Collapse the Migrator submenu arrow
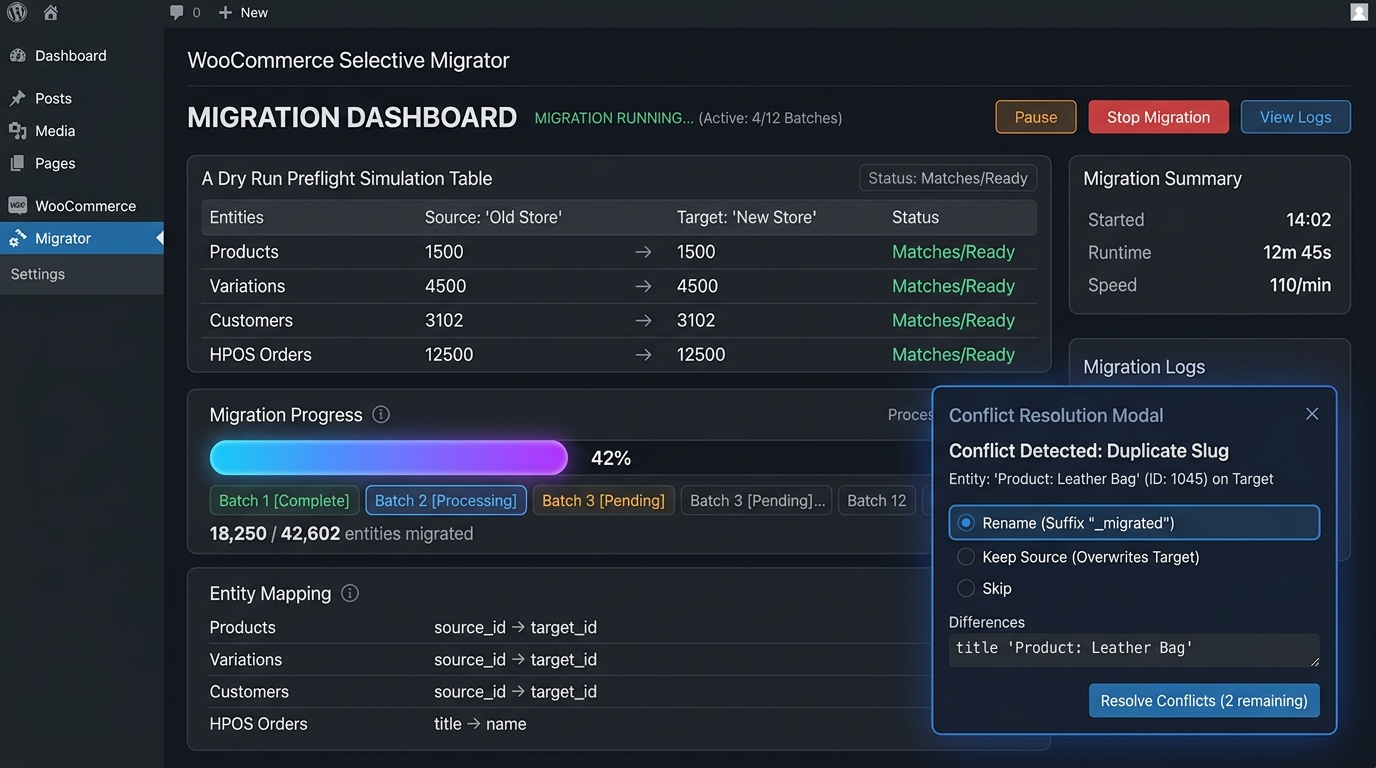The width and height of the screenshot is (1376, 768). pyautogui.click(x=159, y=238)
